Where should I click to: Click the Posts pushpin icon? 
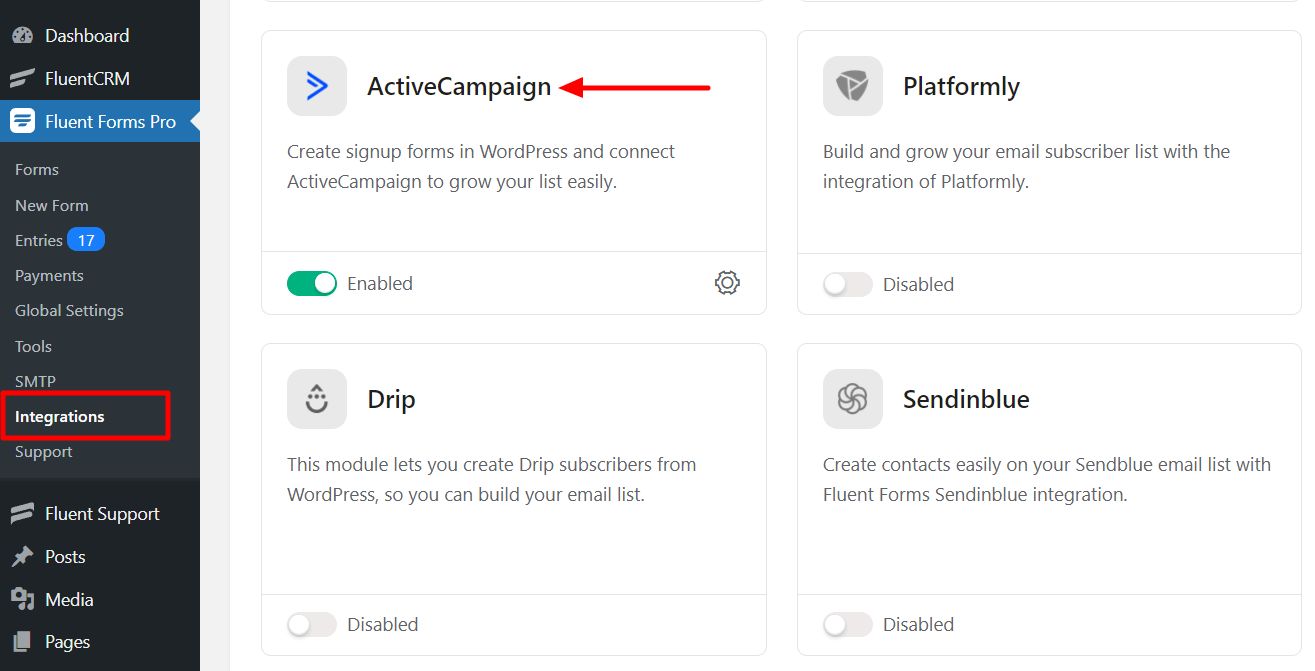click(22, 557)
